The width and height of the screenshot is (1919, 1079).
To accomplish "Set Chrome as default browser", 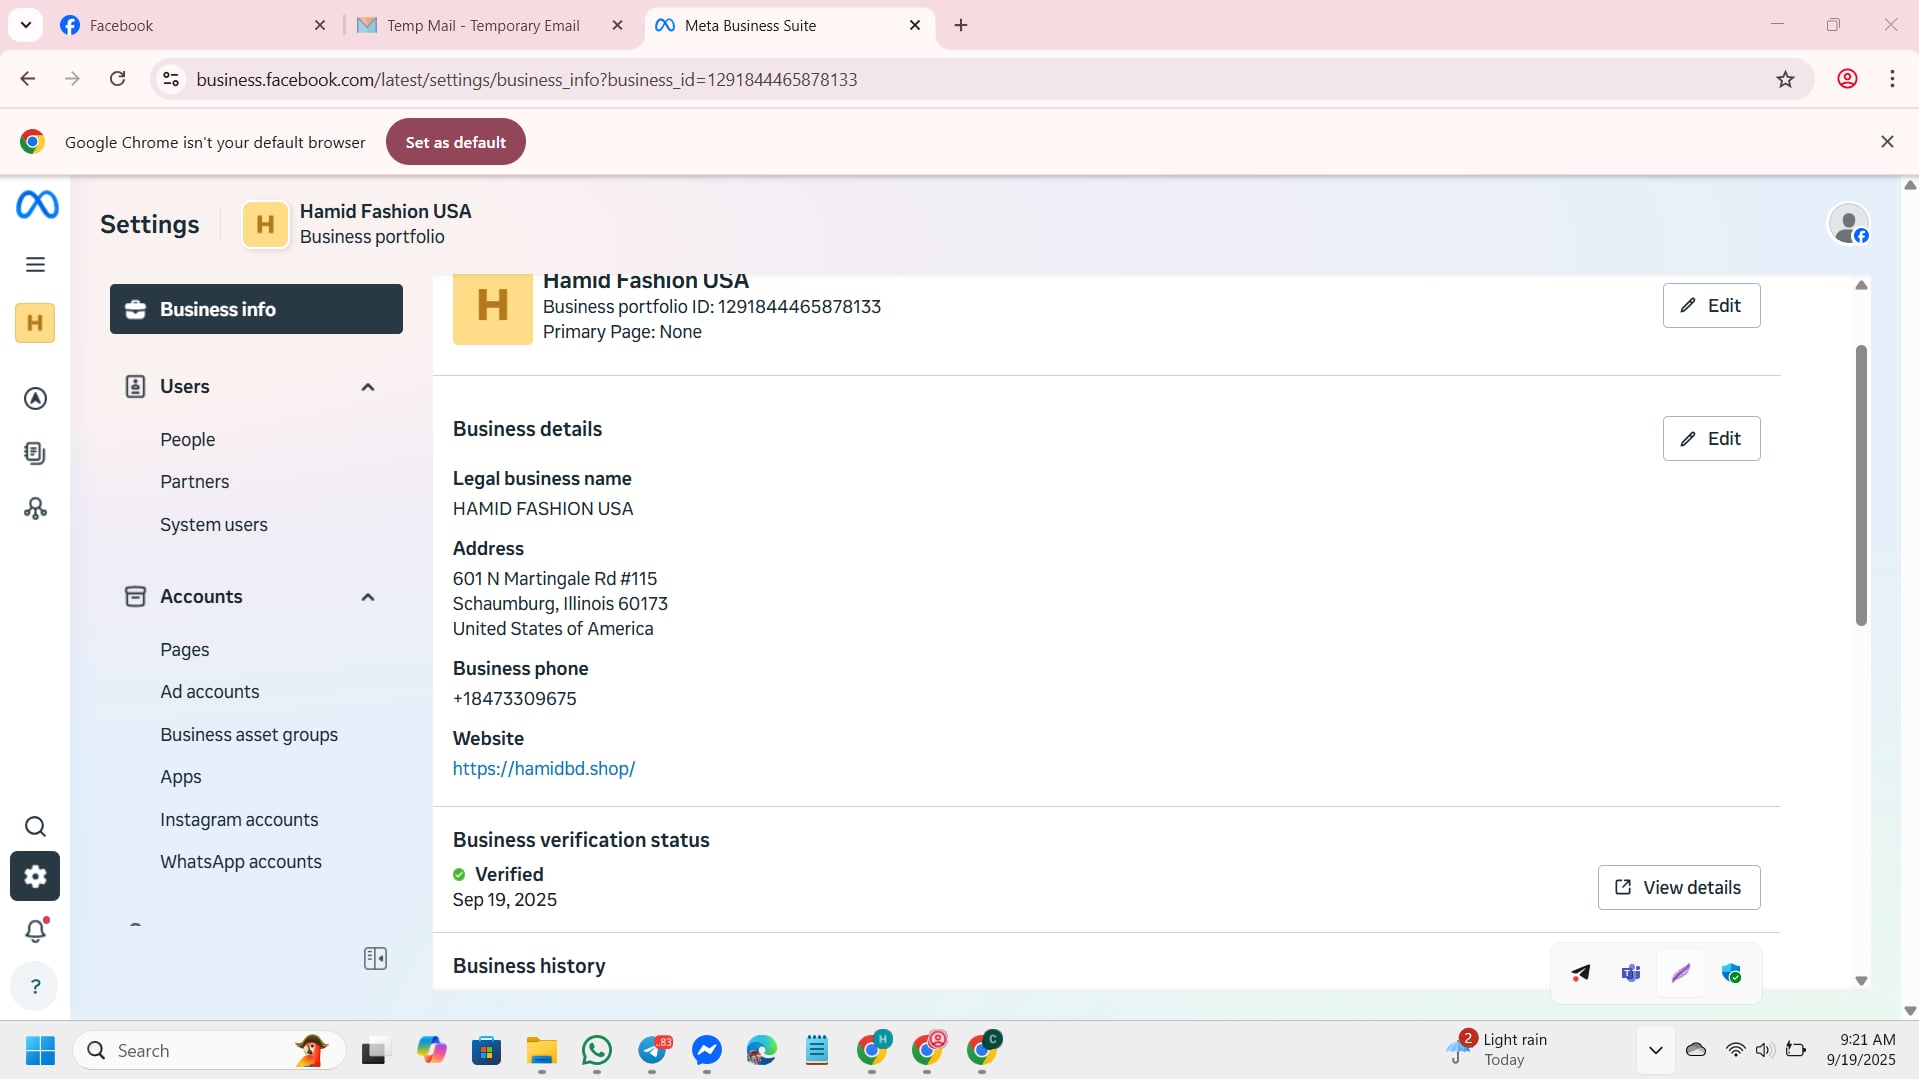I will [x=456, y=142].
